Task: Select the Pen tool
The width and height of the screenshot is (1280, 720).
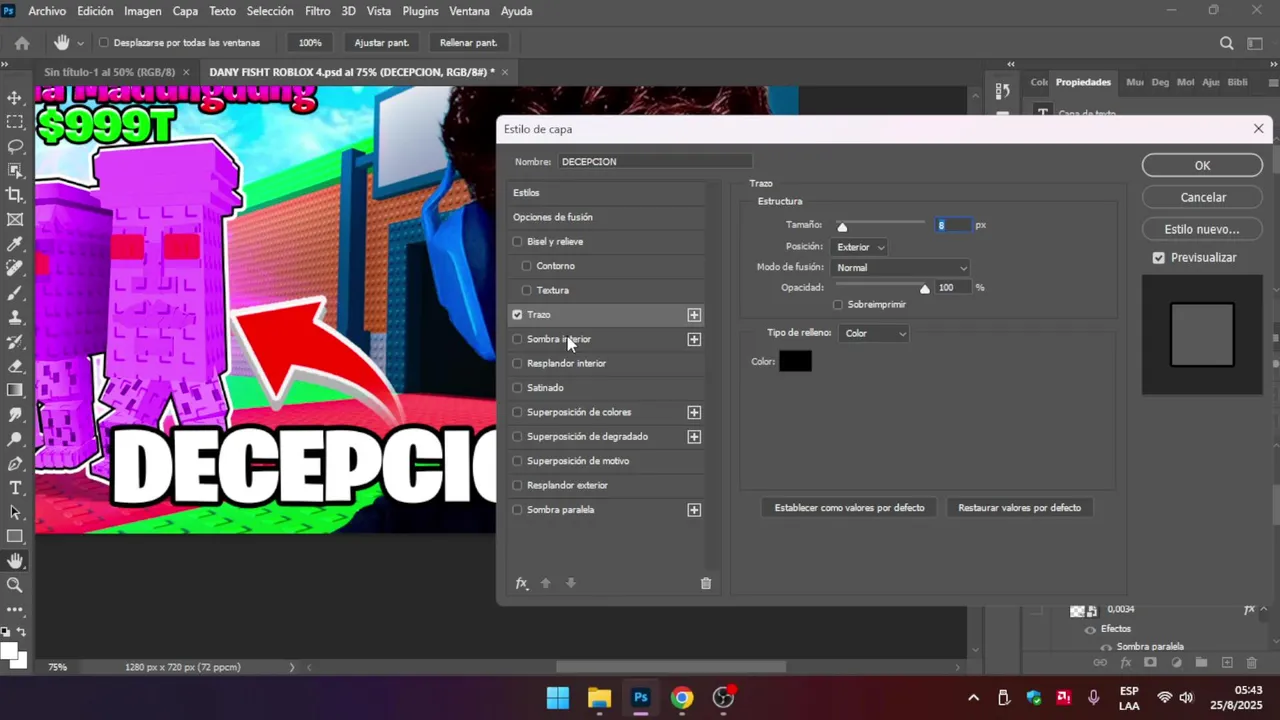Action: pos(15,464)
